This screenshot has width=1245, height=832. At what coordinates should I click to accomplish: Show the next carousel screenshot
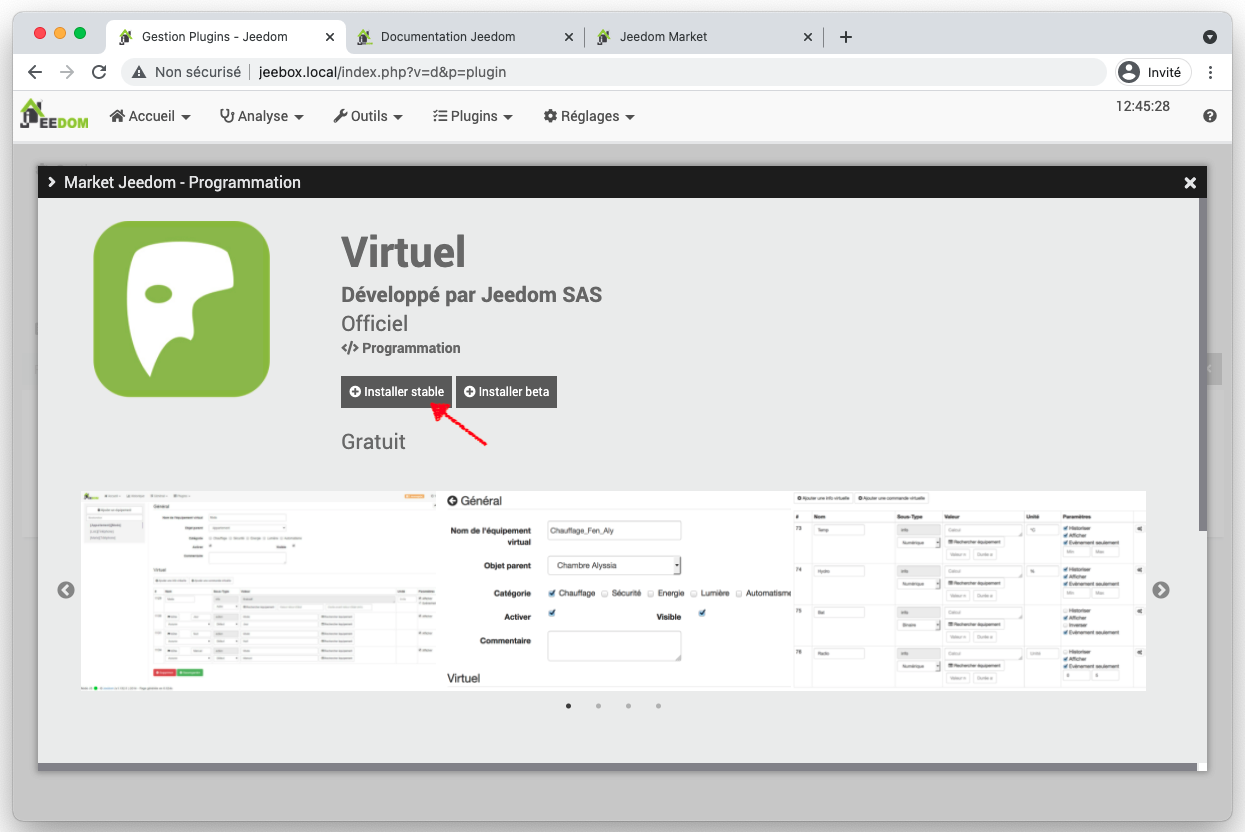1160,590
